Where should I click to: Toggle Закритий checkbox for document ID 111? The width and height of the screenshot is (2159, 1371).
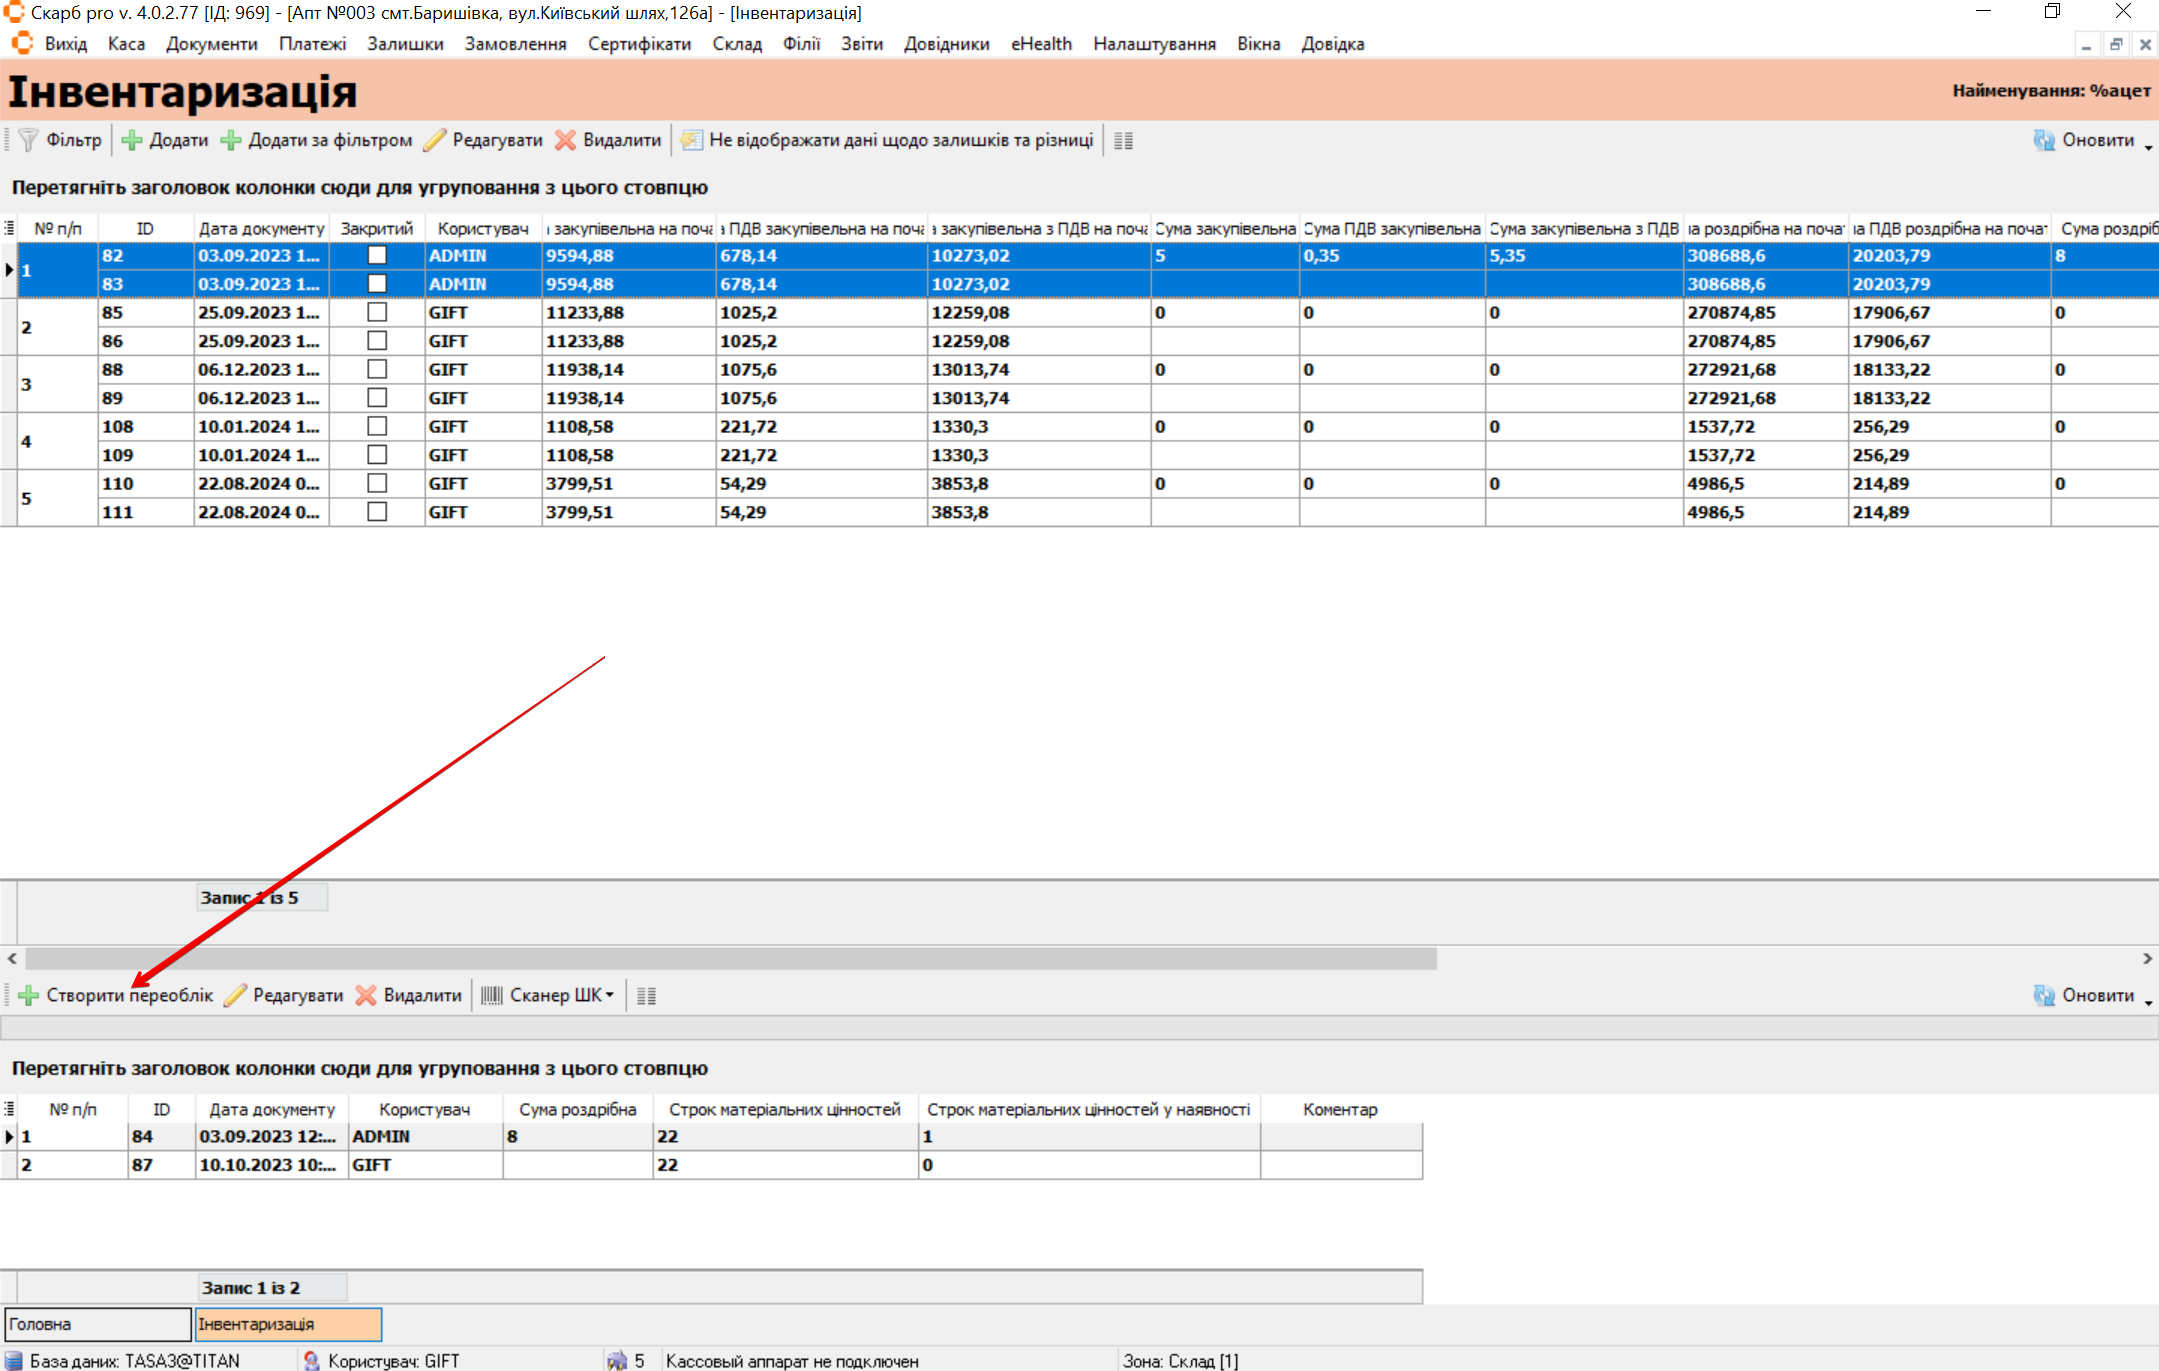pos(377,511)
